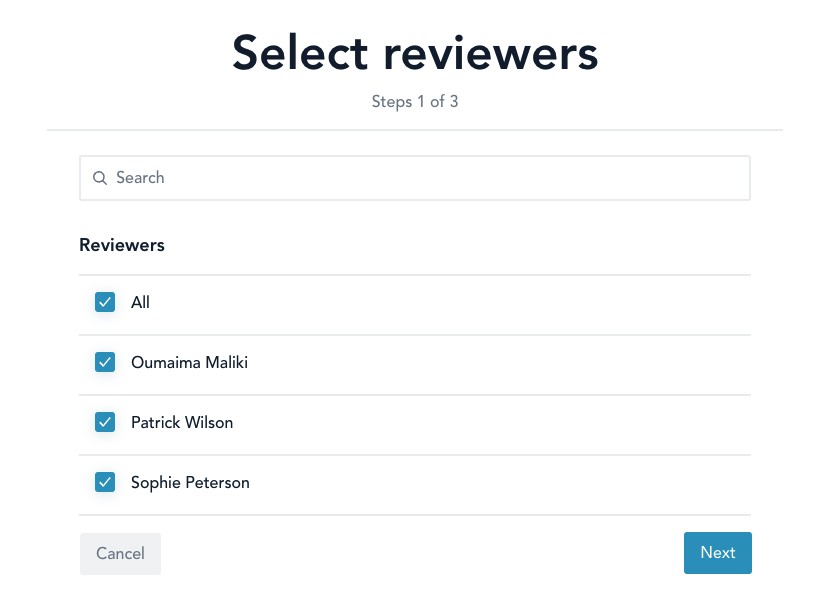Focus the Search reviewers input field
Image resolution: width=825 pixels, height=600 pixels.
[x=420, y=178]
